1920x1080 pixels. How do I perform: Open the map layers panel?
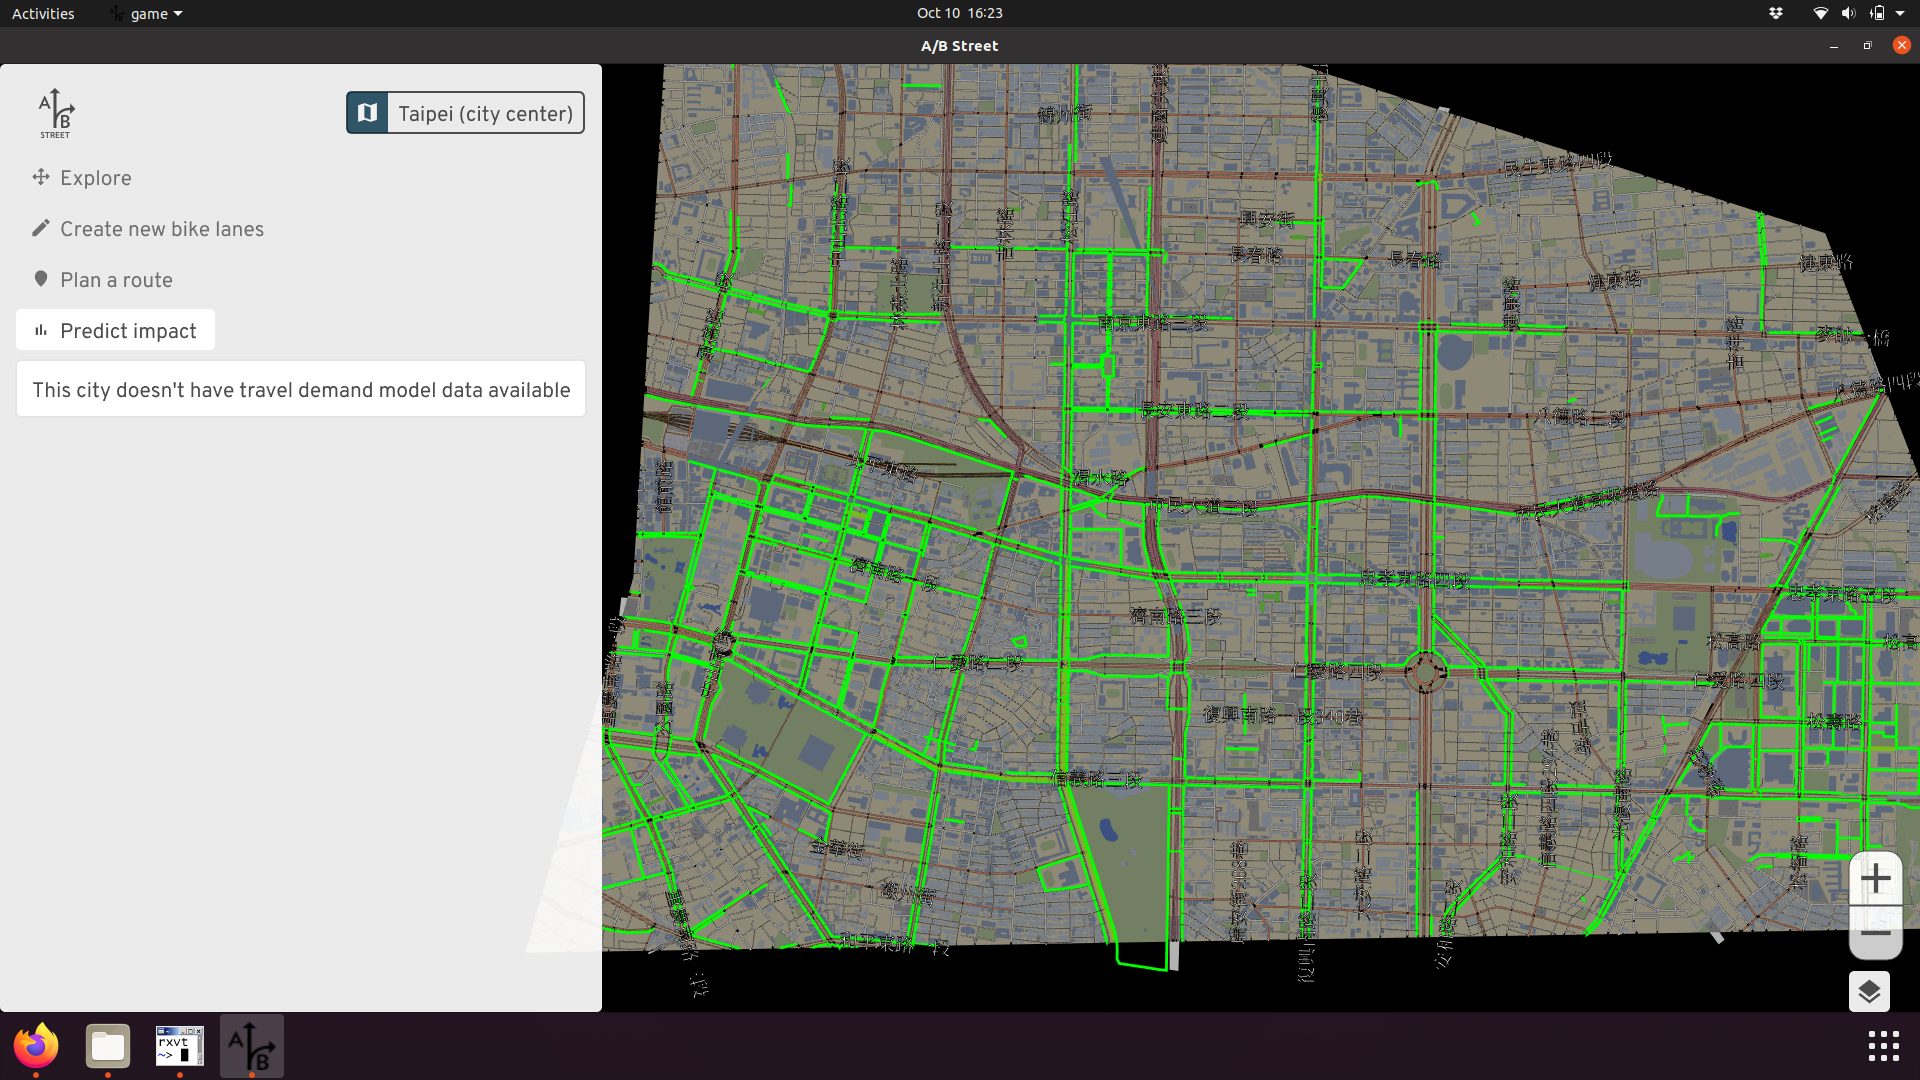pos(1869,992)
